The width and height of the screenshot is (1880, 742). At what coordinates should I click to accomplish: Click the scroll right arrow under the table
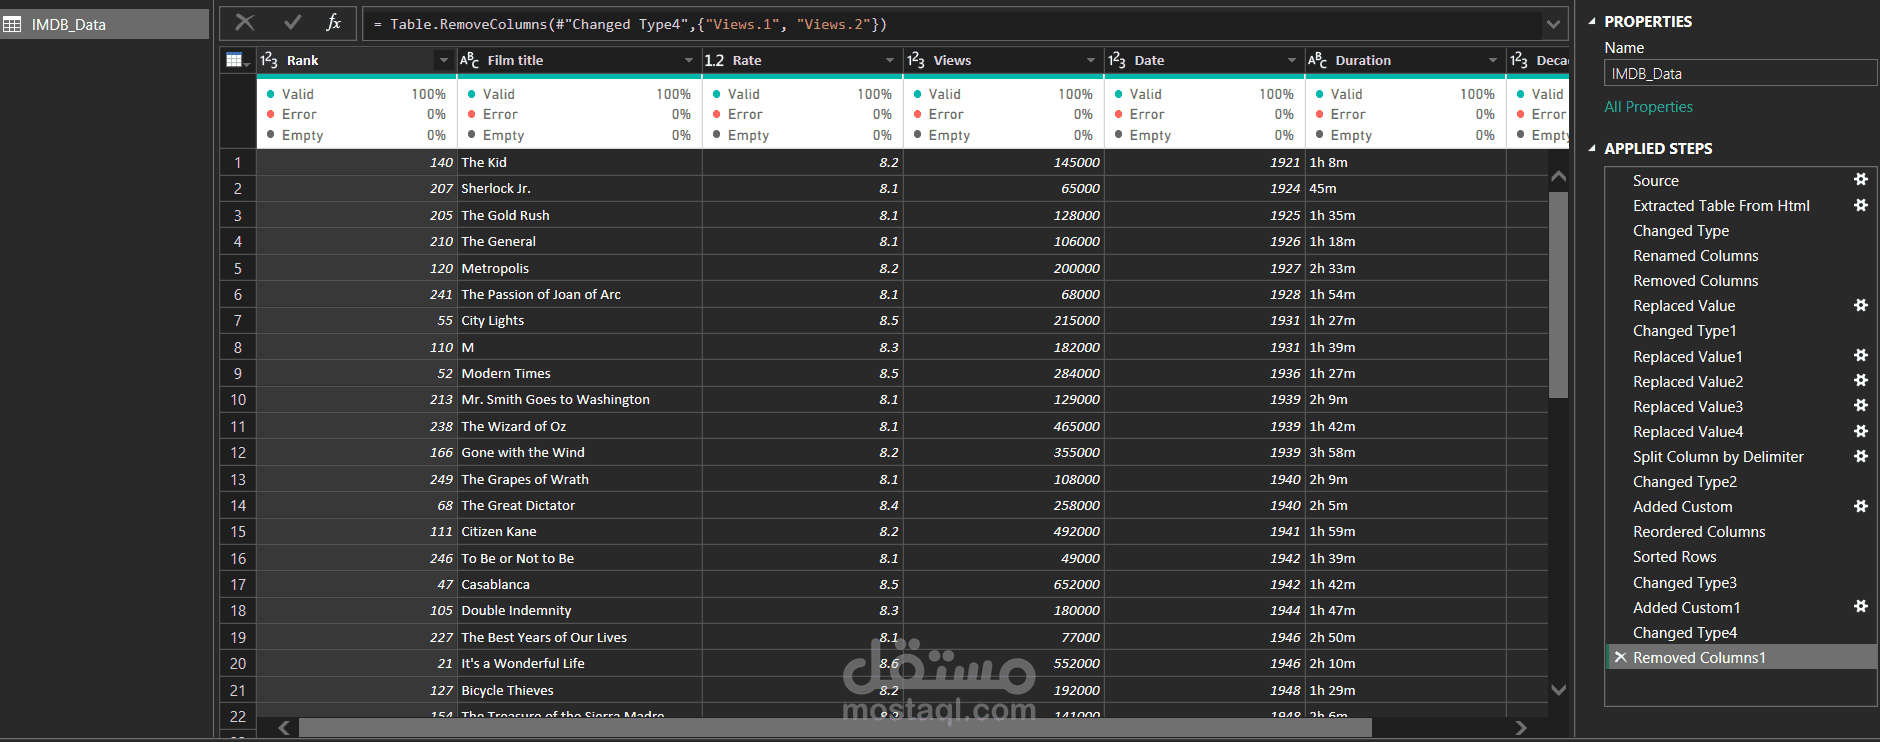click(x=1521, y=727)
